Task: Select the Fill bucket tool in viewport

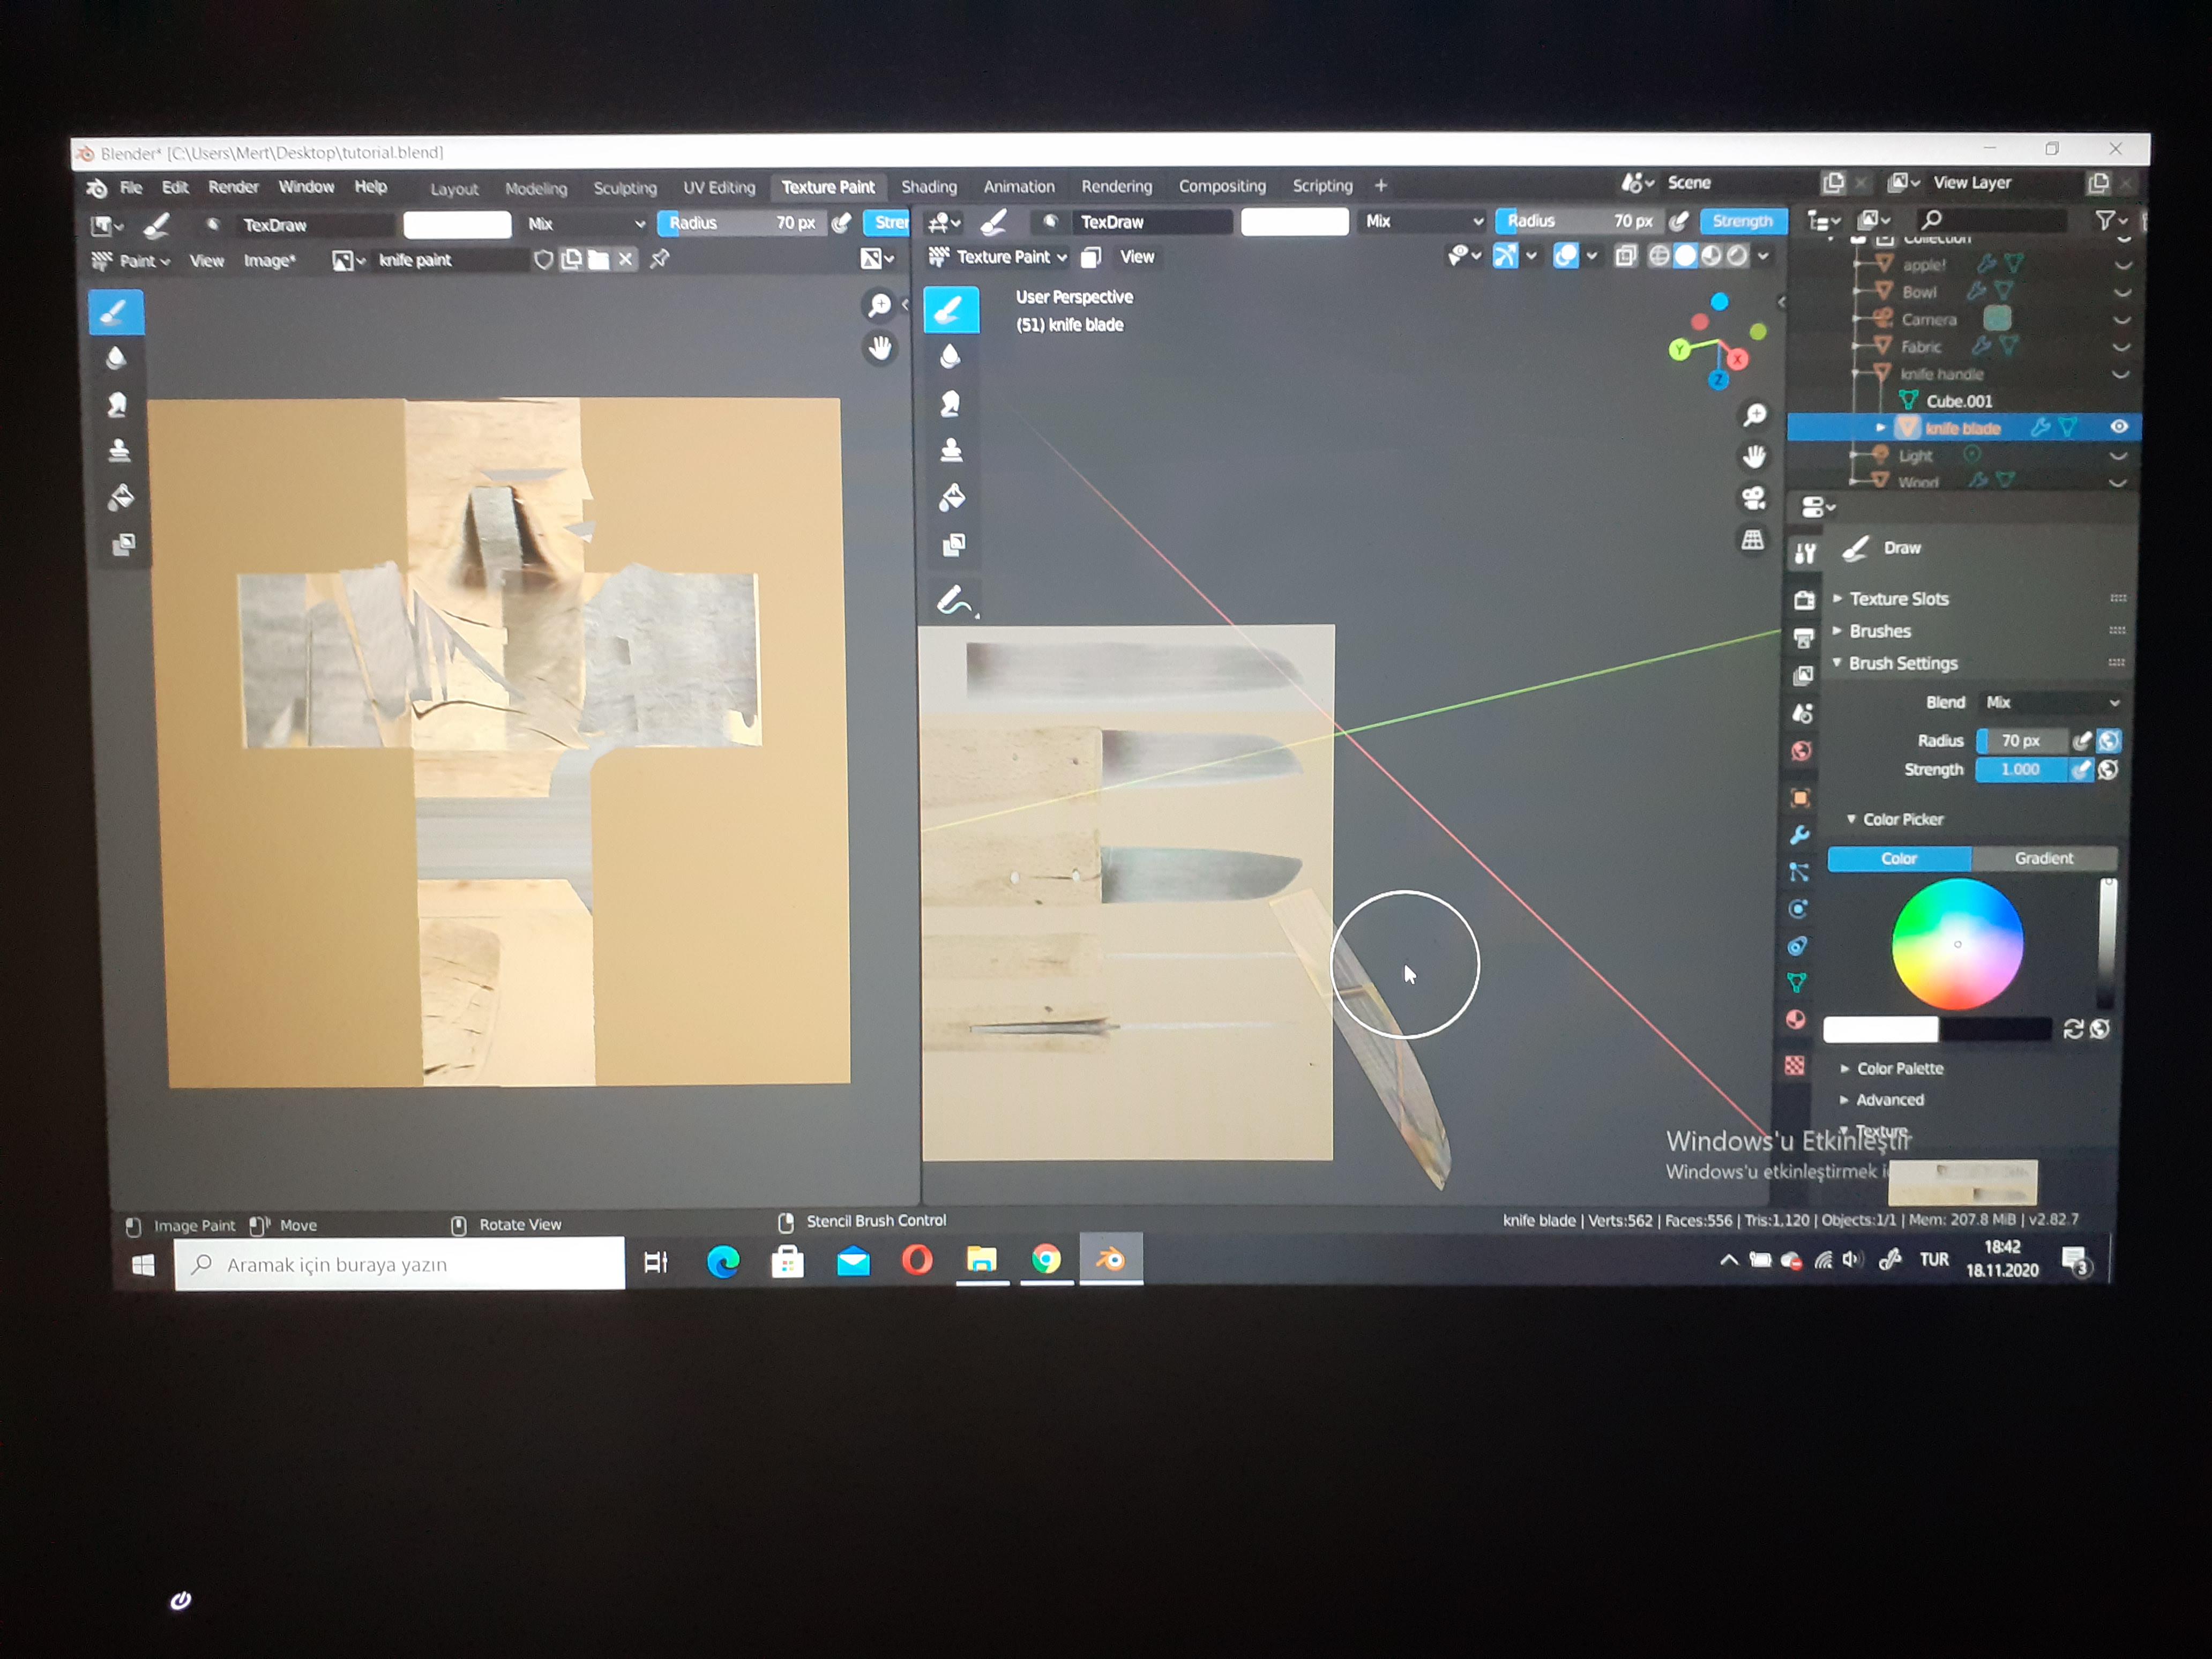Action: [951, 498]
